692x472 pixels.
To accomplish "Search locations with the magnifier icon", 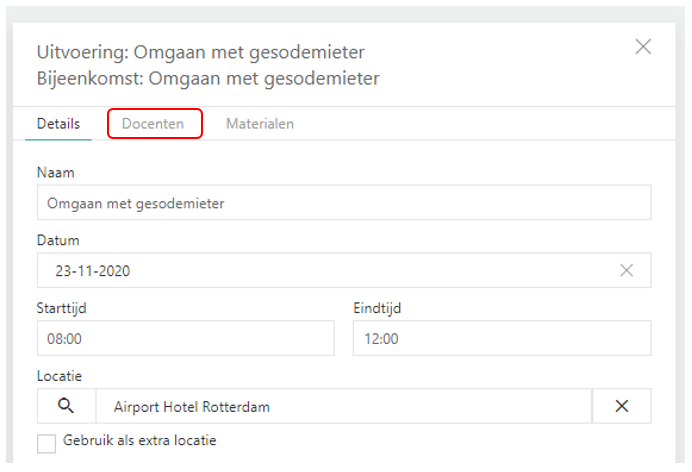I will 67,406.
